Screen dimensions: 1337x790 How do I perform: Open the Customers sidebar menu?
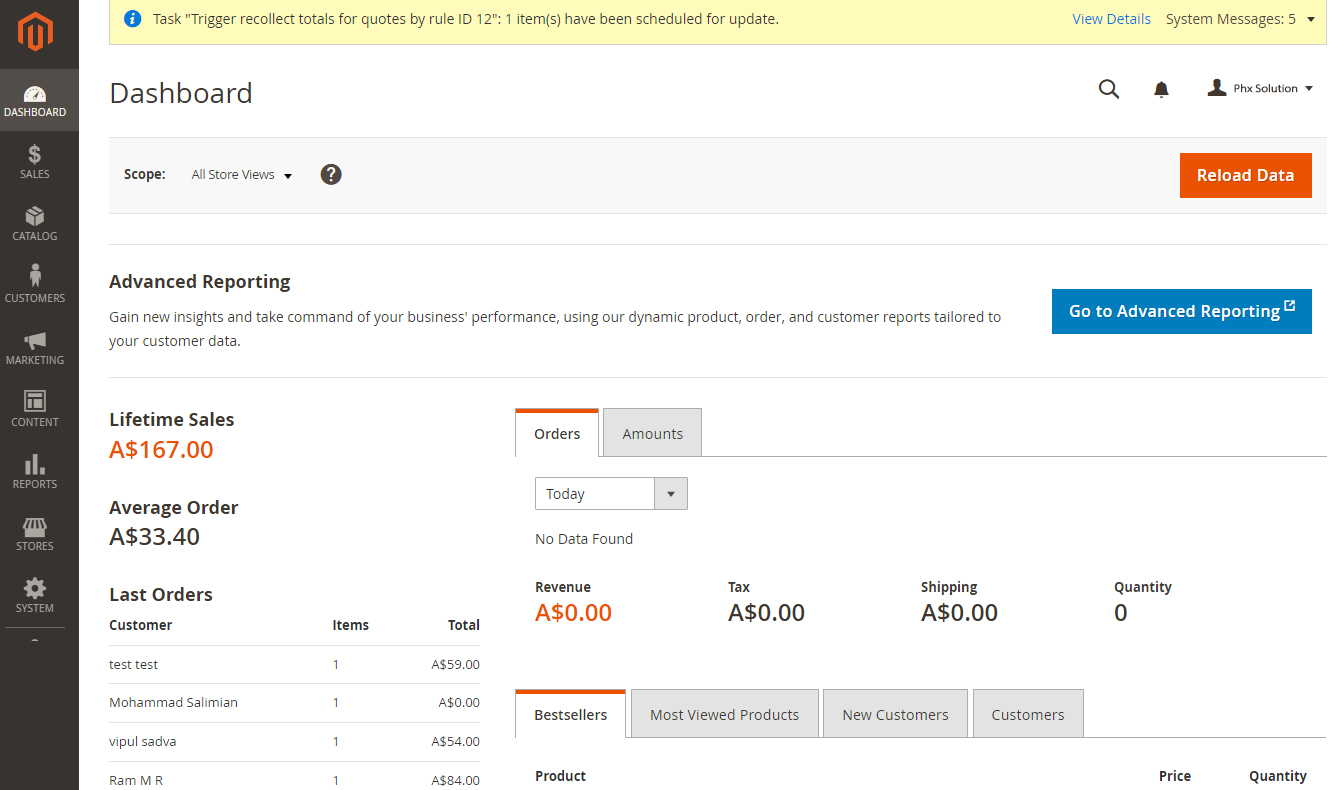click(x=35, y=286)
